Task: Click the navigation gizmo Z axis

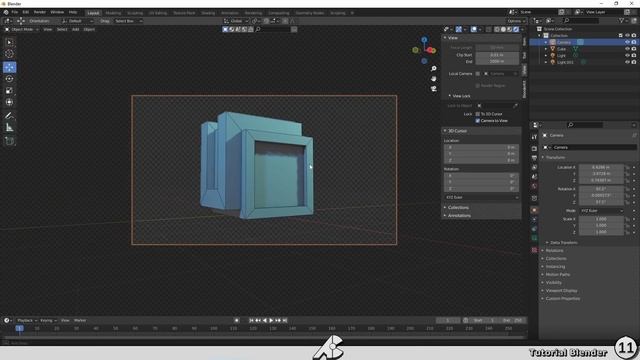Action: tap(424, 40)
